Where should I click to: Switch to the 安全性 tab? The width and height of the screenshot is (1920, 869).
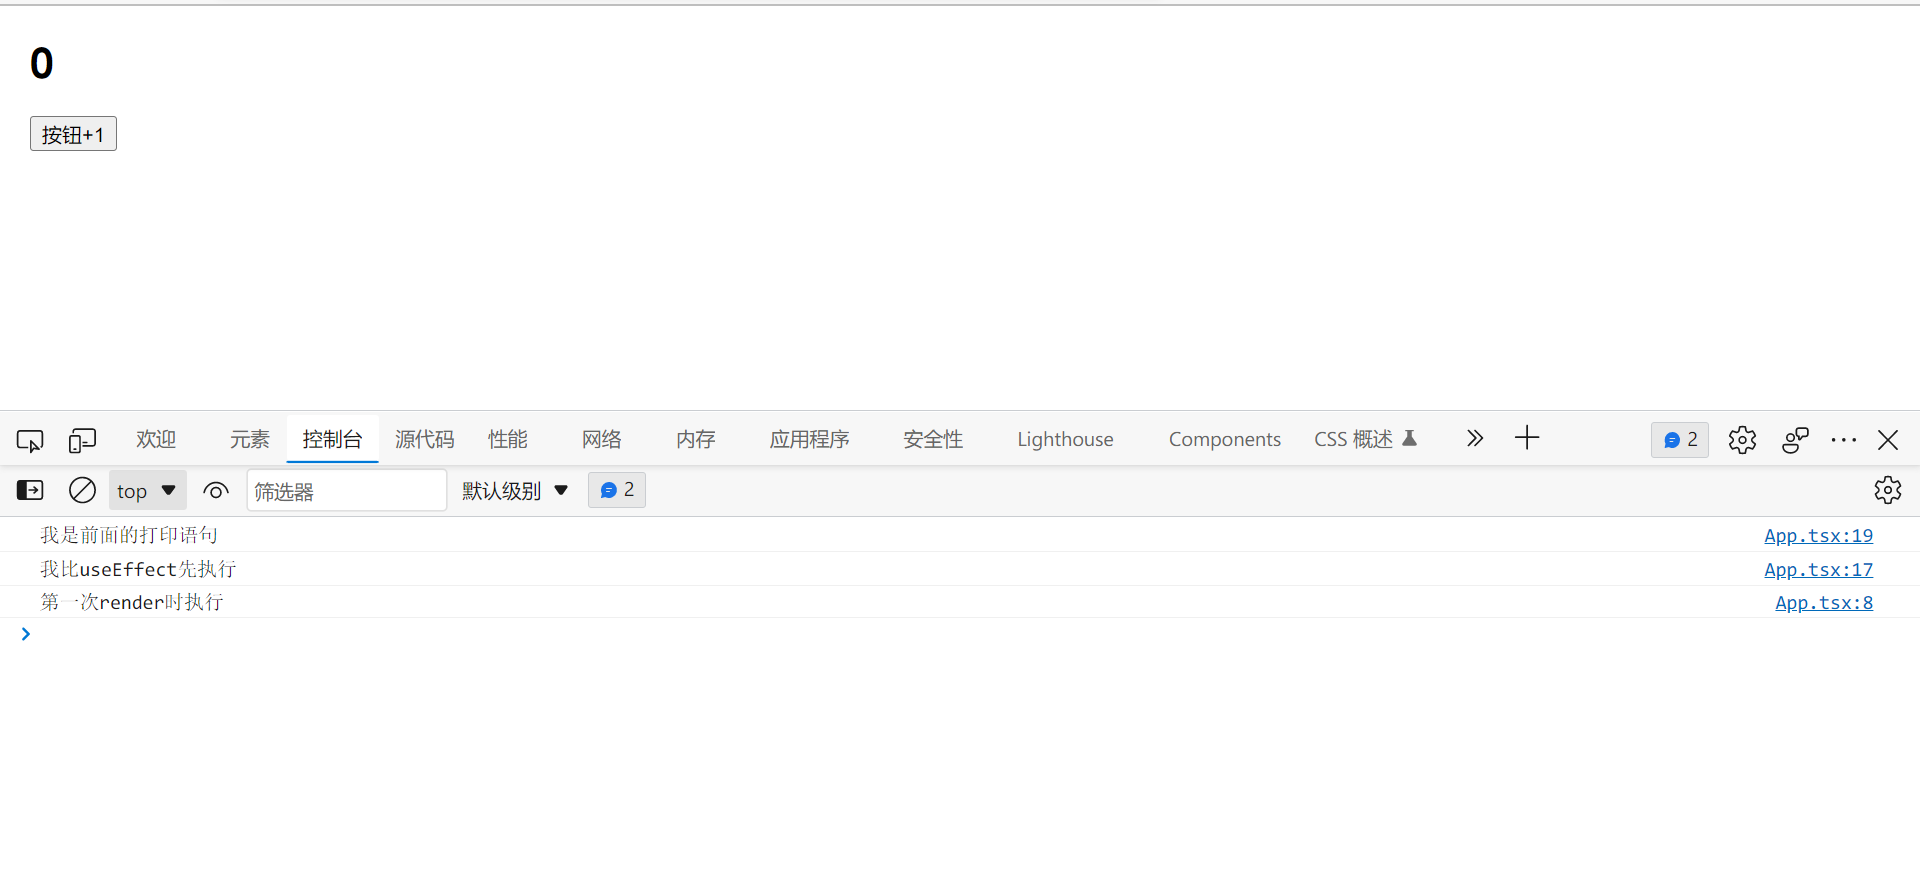932,439
